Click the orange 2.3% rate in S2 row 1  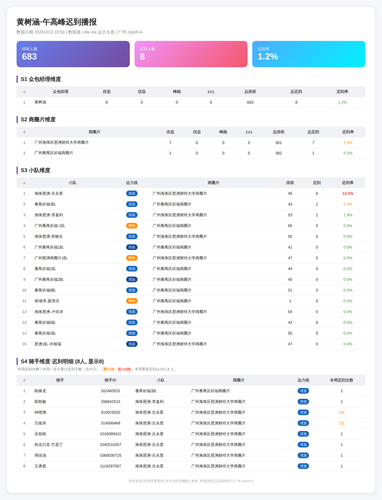click(348, 143)
